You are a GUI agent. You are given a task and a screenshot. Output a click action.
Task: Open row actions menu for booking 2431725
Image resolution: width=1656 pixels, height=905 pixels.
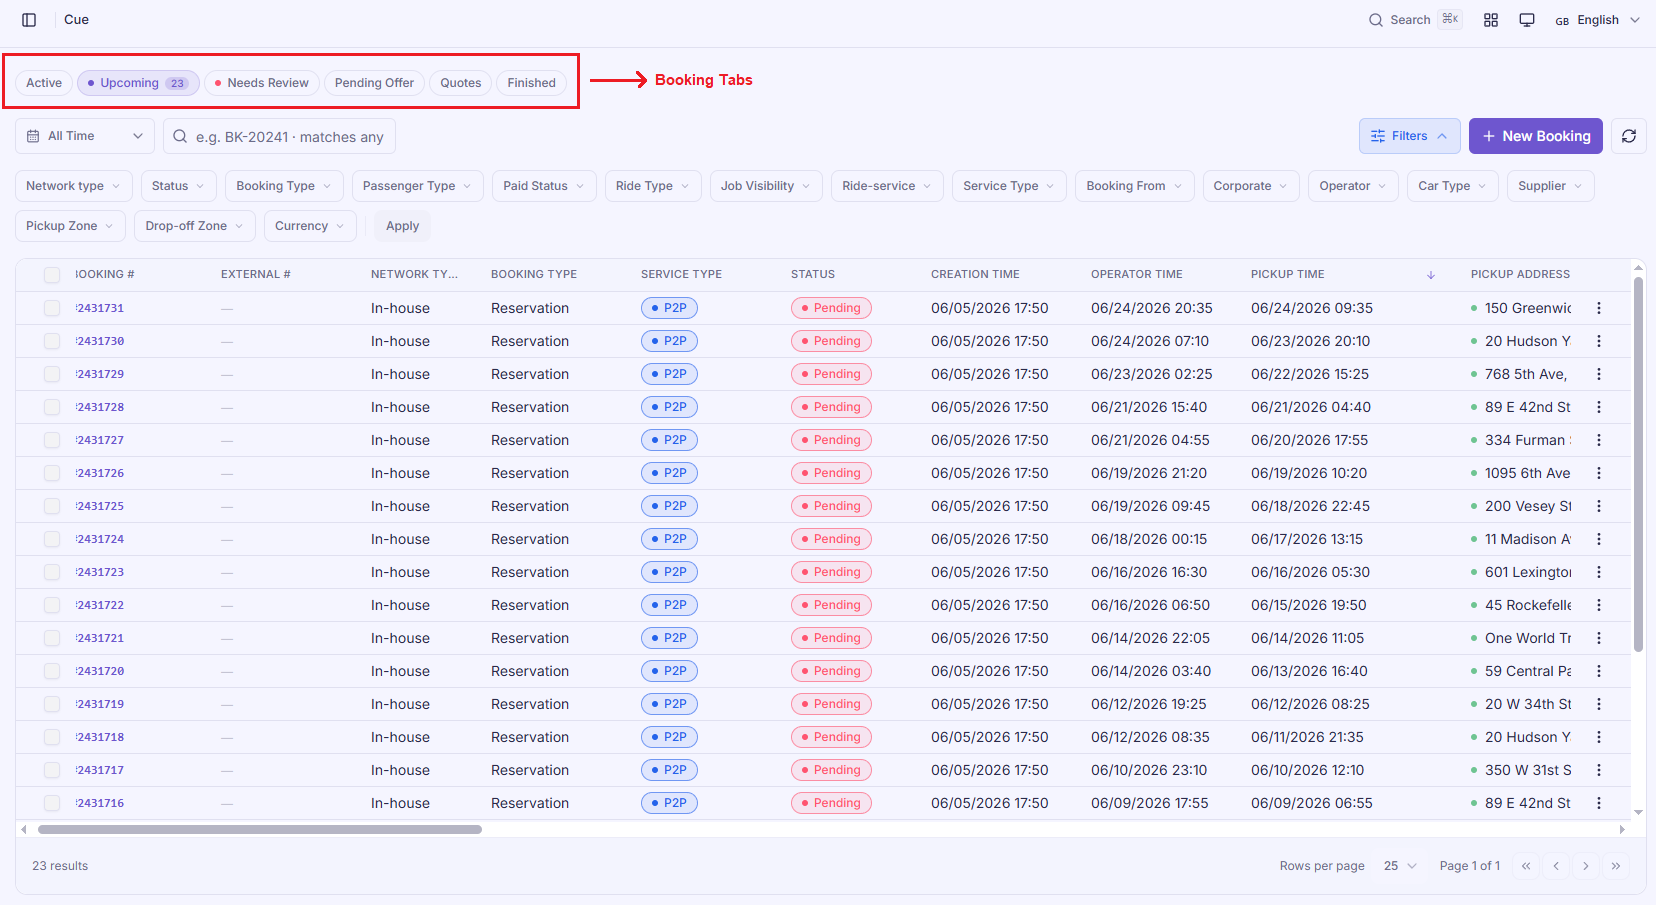click(x=1599, y=506)
